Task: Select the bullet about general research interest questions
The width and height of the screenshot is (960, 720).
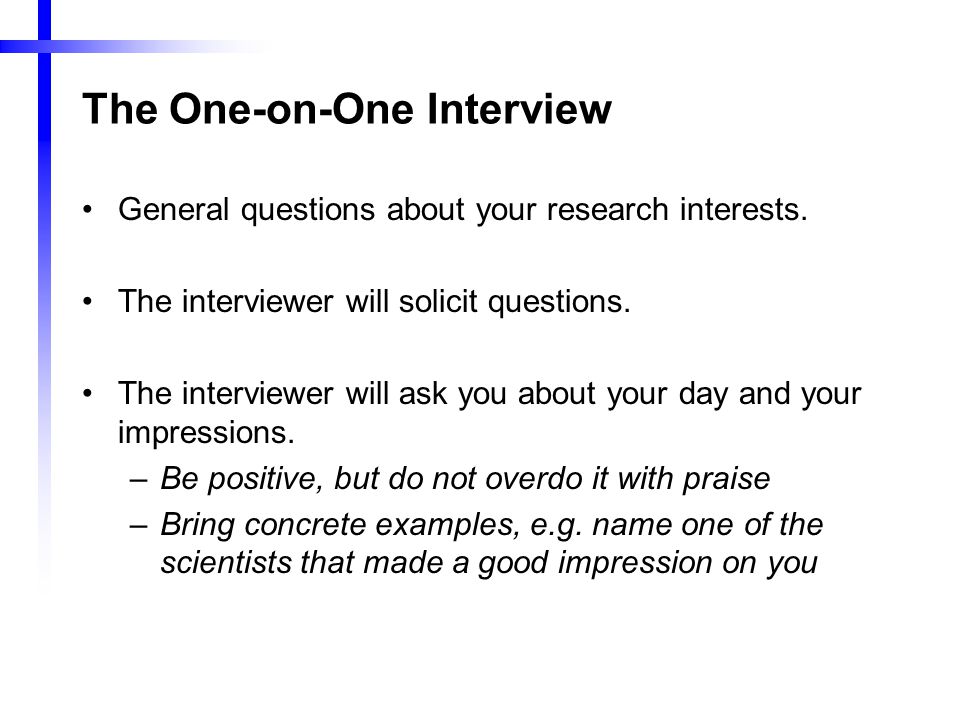Action: coord(463,211)
